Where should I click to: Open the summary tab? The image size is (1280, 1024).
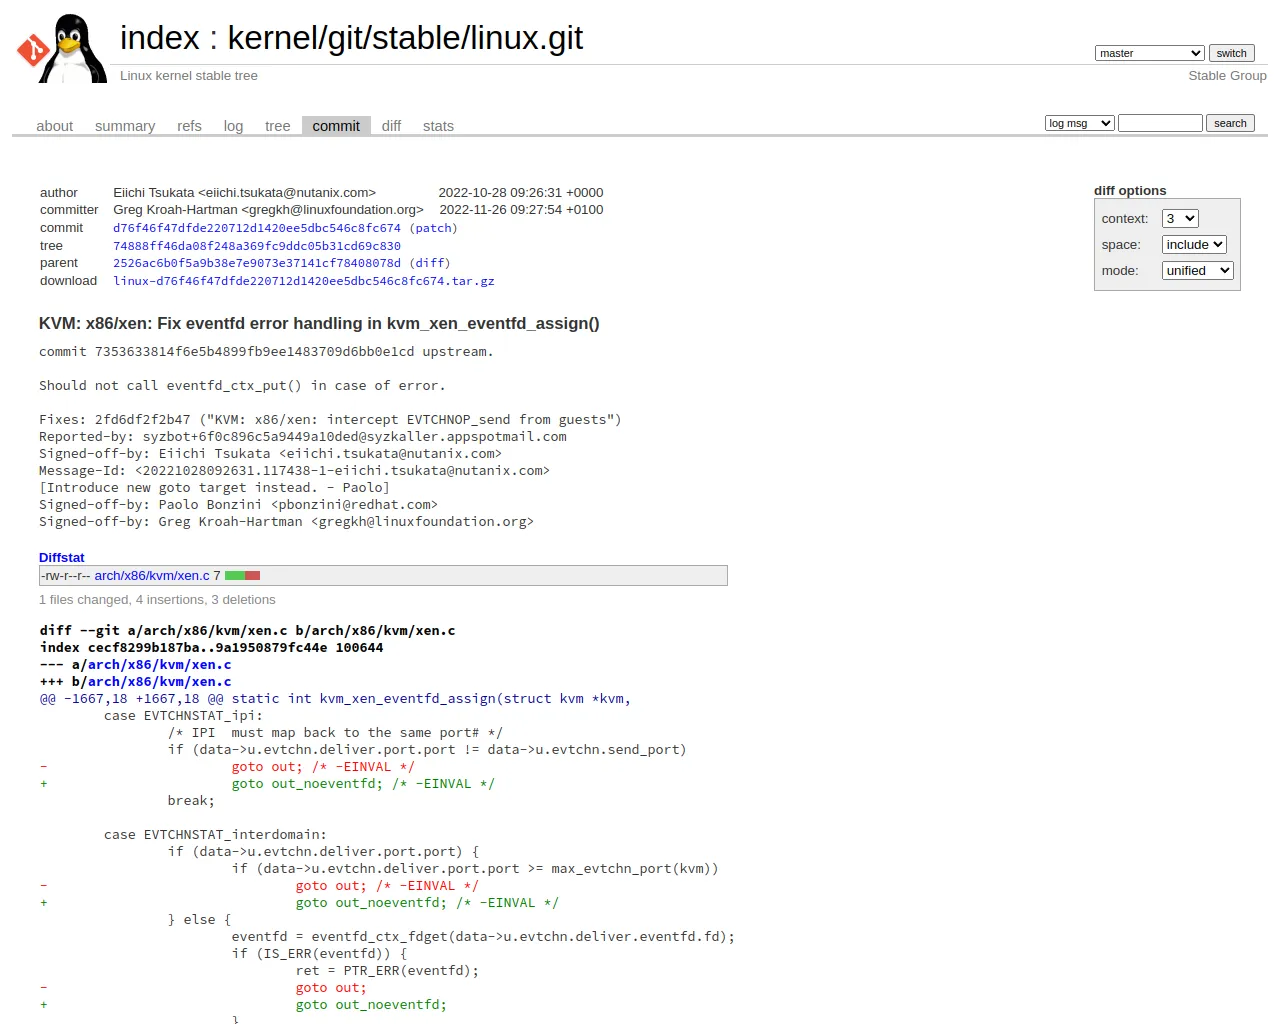pos(125,126)
